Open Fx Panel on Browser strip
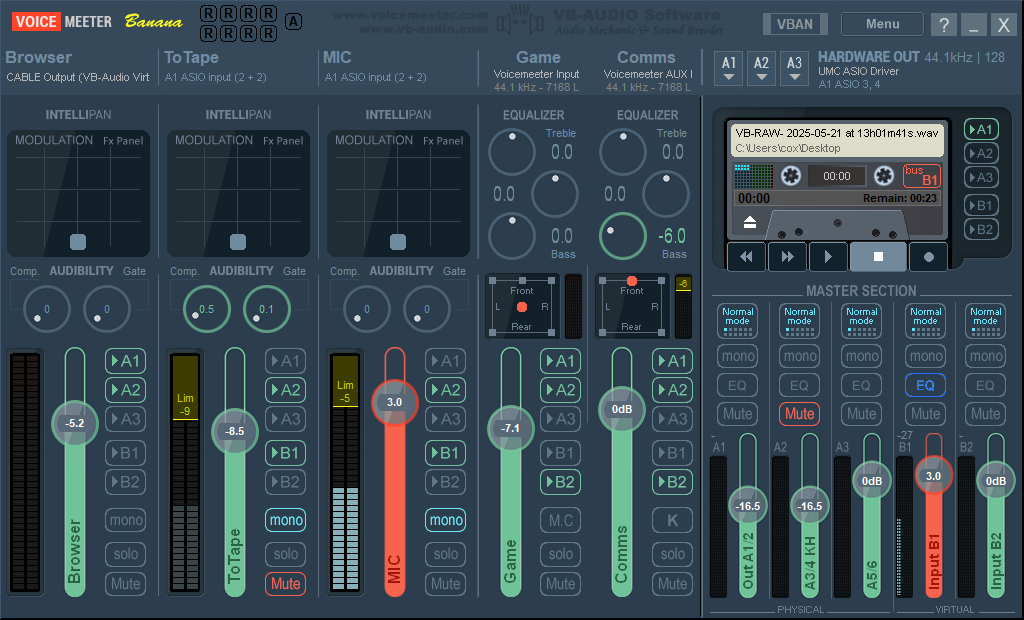 coord(123,140)
